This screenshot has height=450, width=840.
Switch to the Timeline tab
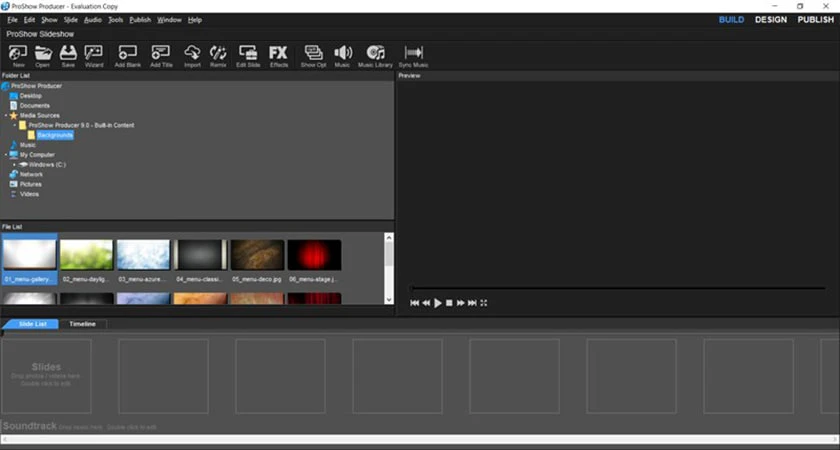82,324
